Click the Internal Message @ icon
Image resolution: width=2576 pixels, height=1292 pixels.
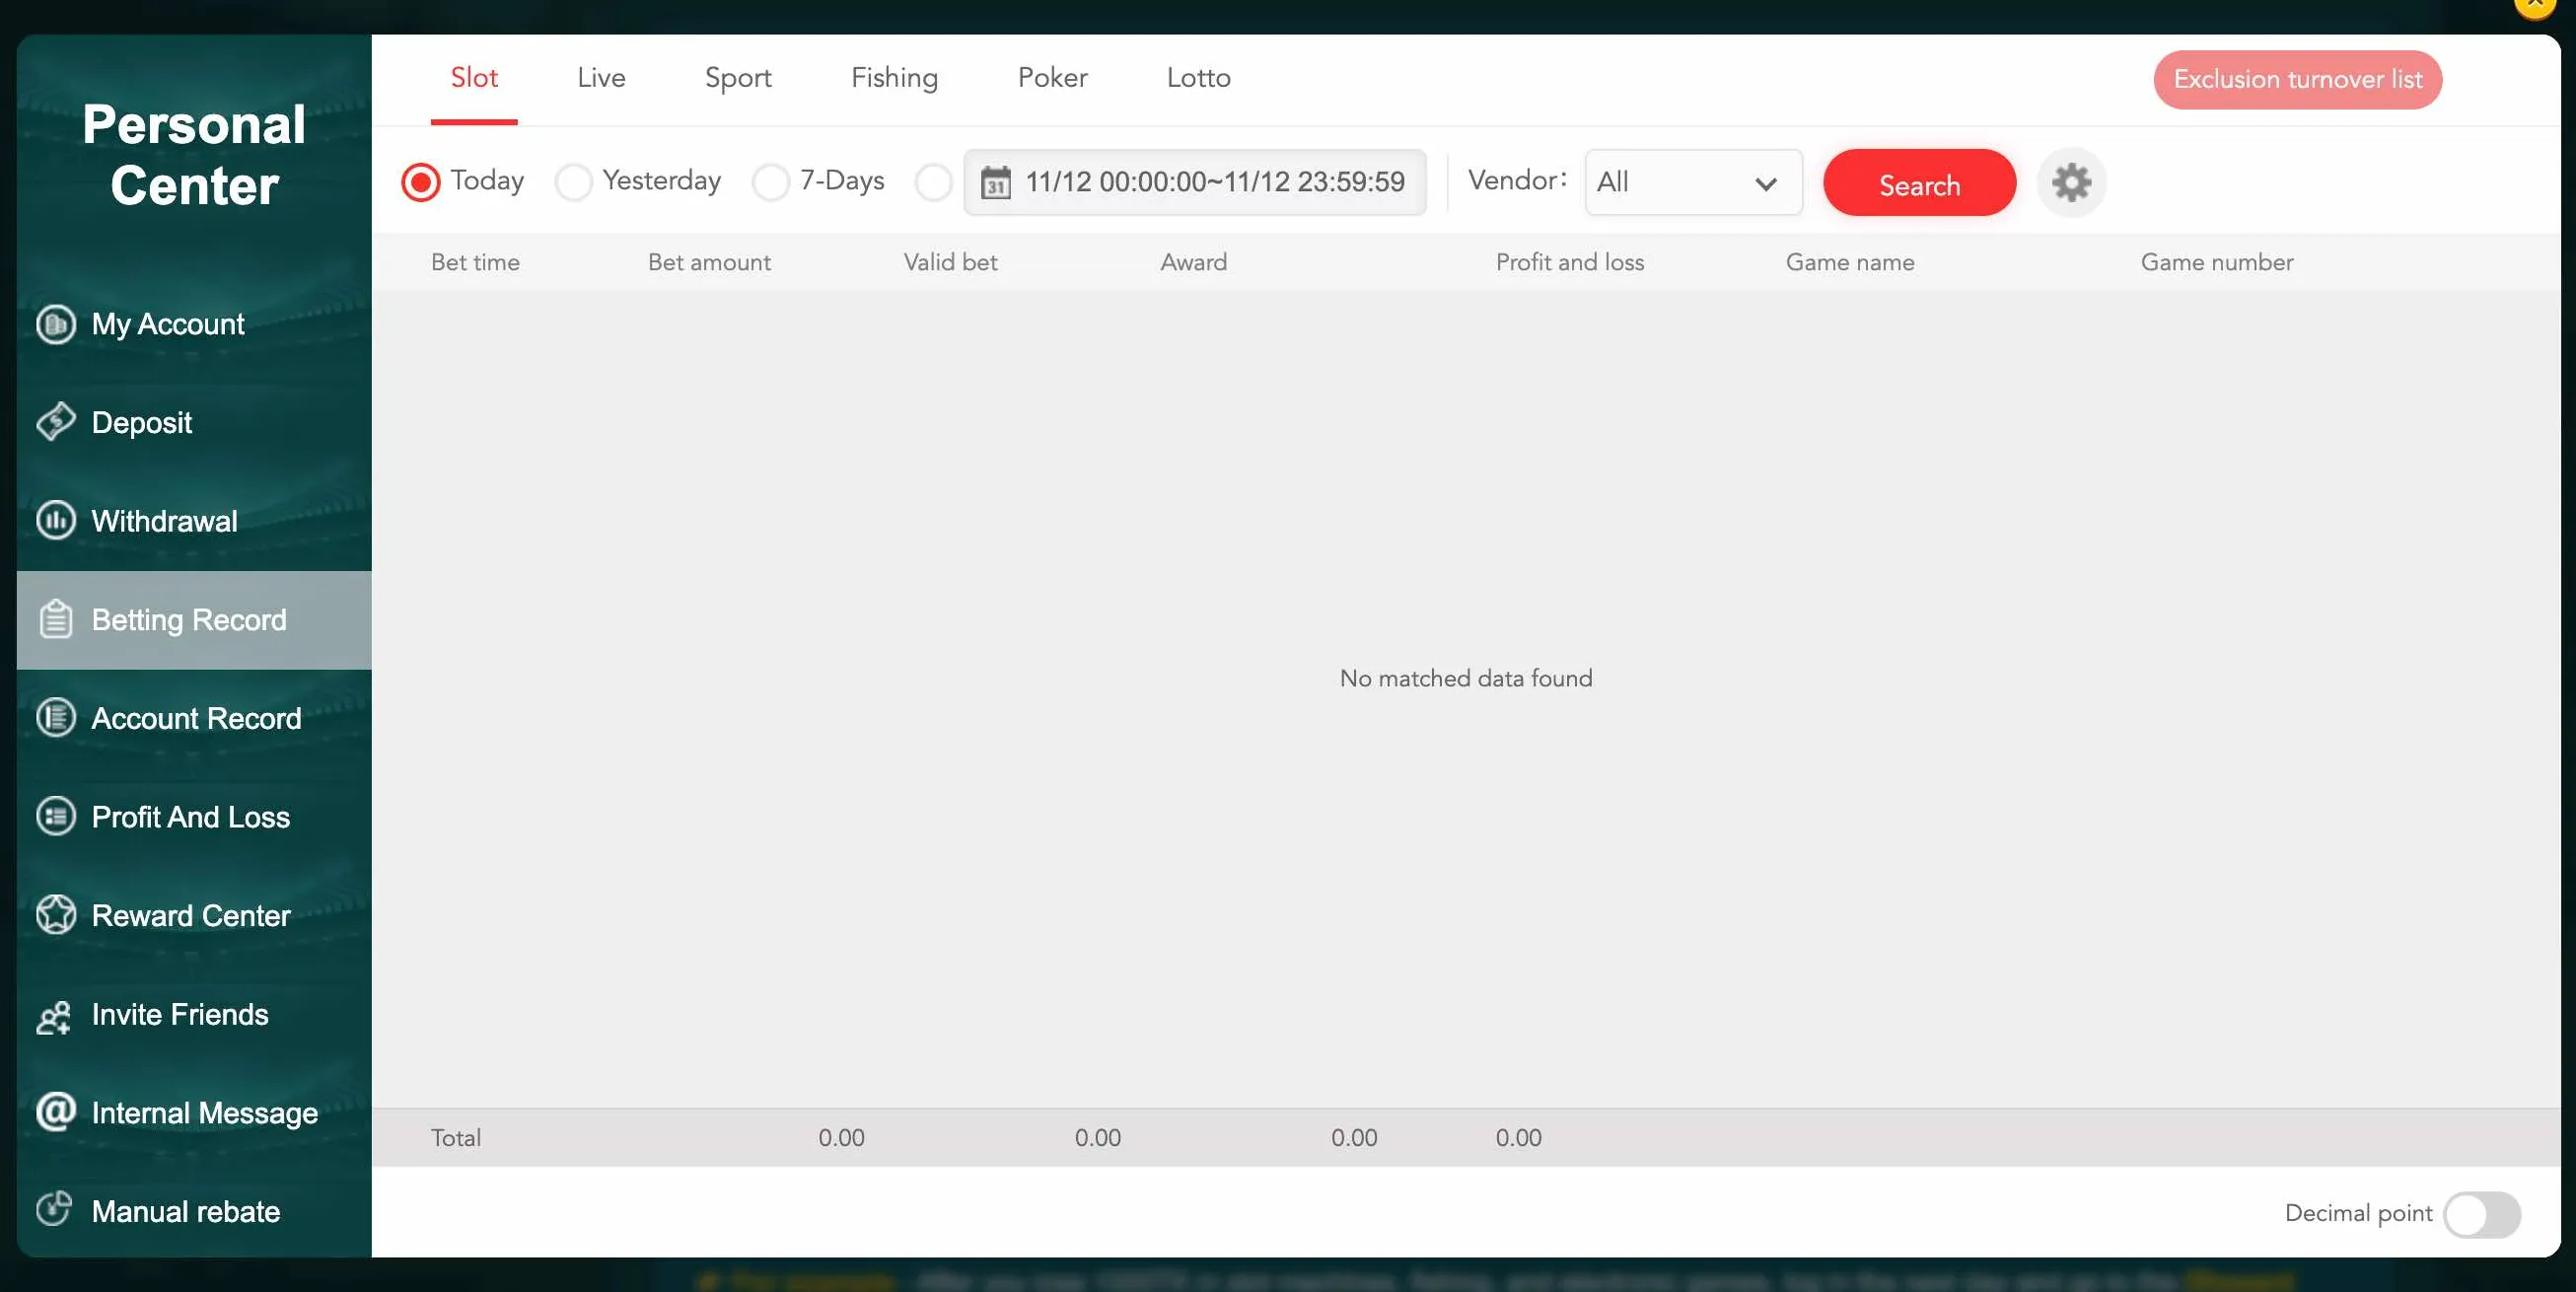(x=56, y=1111)
